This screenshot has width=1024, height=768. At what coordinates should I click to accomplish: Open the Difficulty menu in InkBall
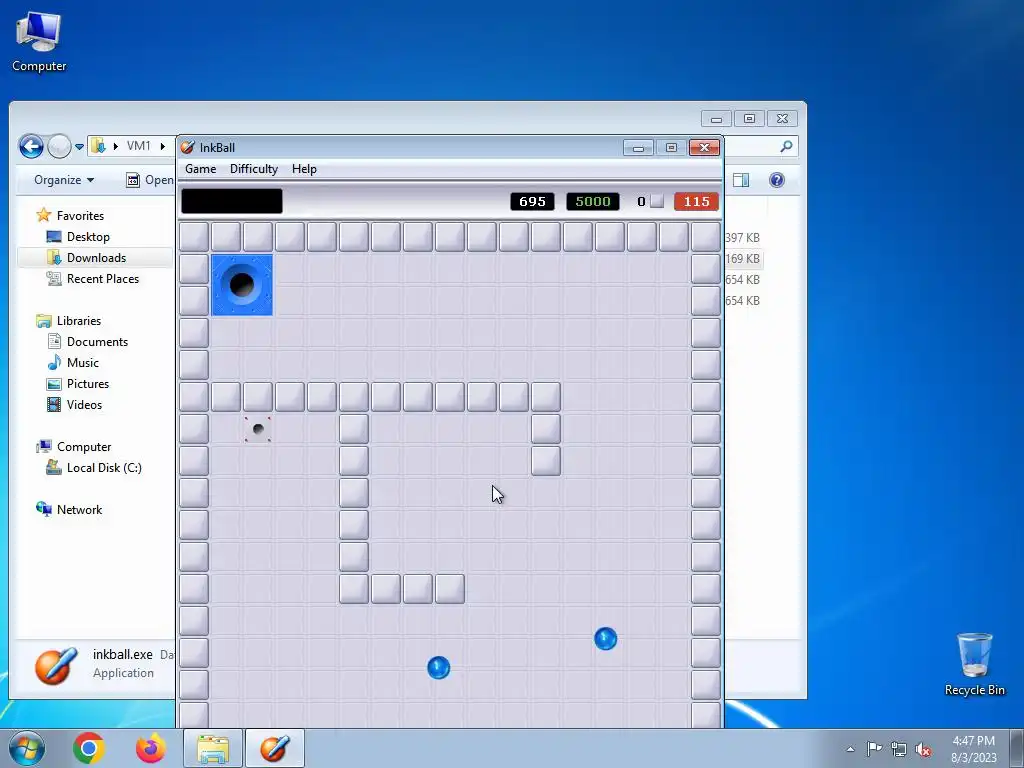point(253,169)
